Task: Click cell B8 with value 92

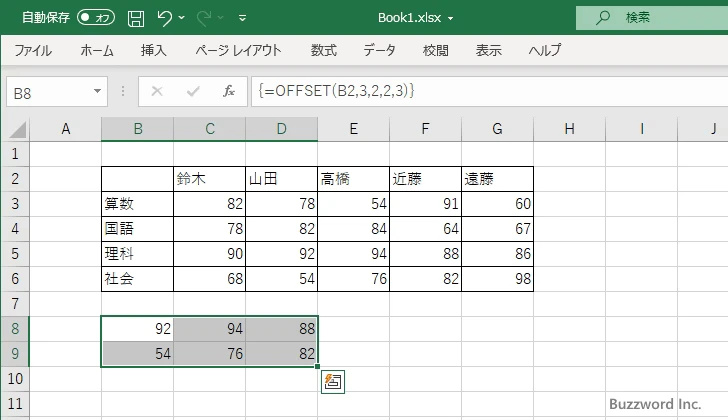Action: point(137,329)
